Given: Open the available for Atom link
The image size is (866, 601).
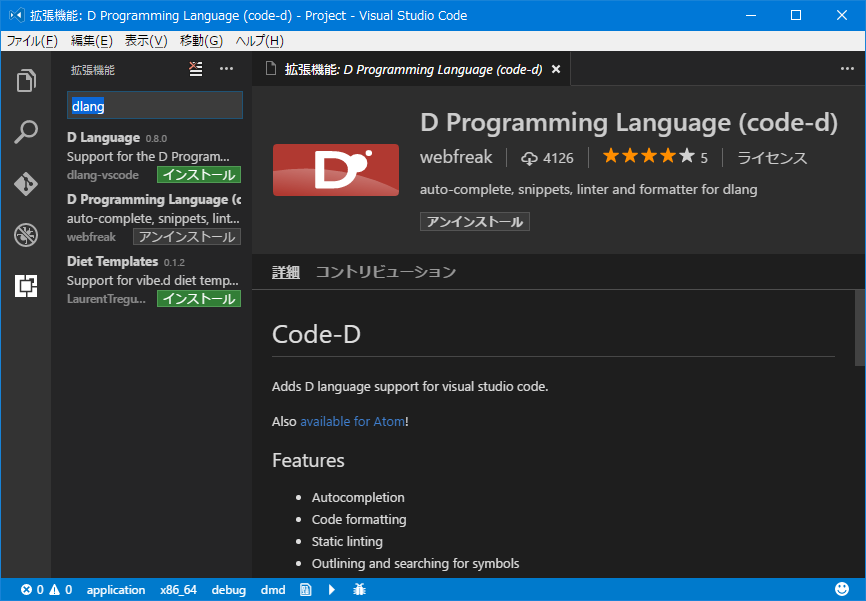Looking at the screenshot, I should pyautogui.click(x=352, y=421).
